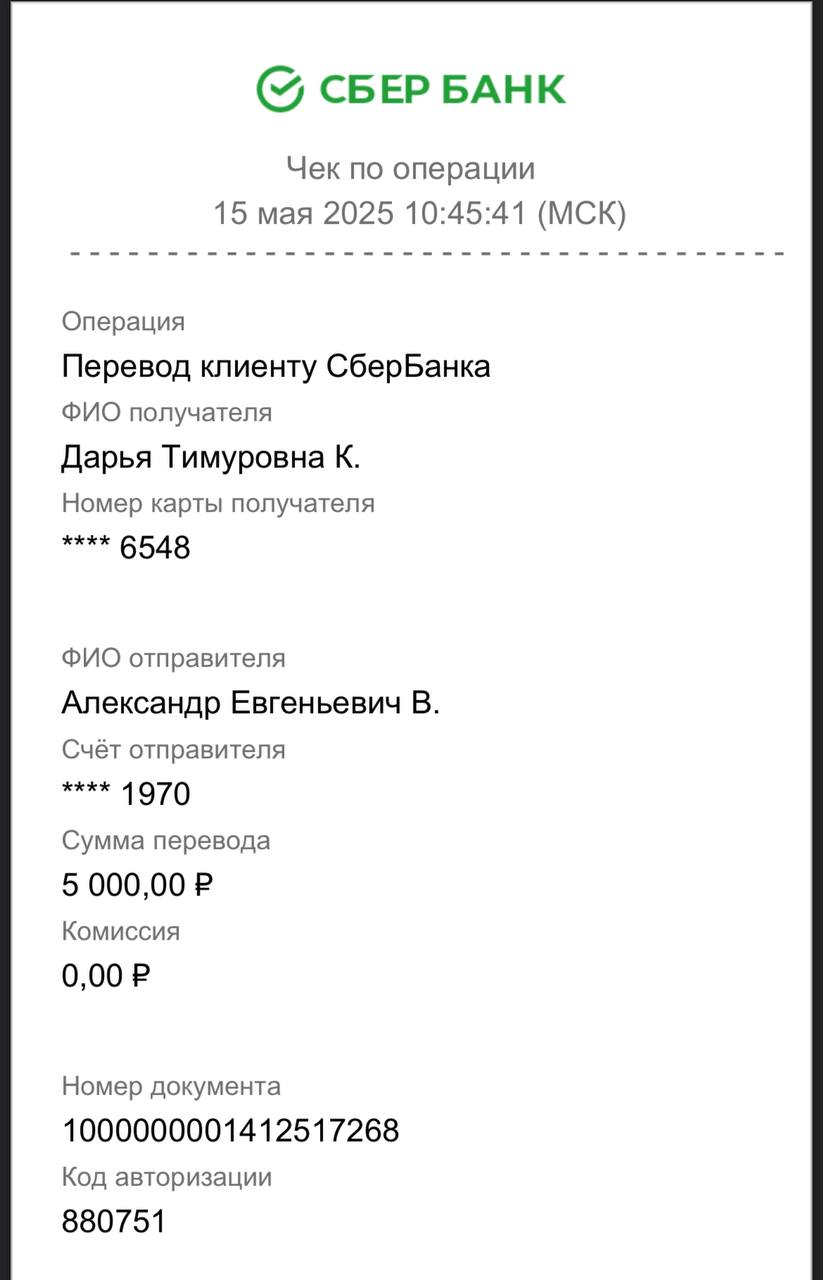The width and height of the screenshot is (823, 1280).
Task: Select authorization code 880751
Action: (x=113, y=1222)
